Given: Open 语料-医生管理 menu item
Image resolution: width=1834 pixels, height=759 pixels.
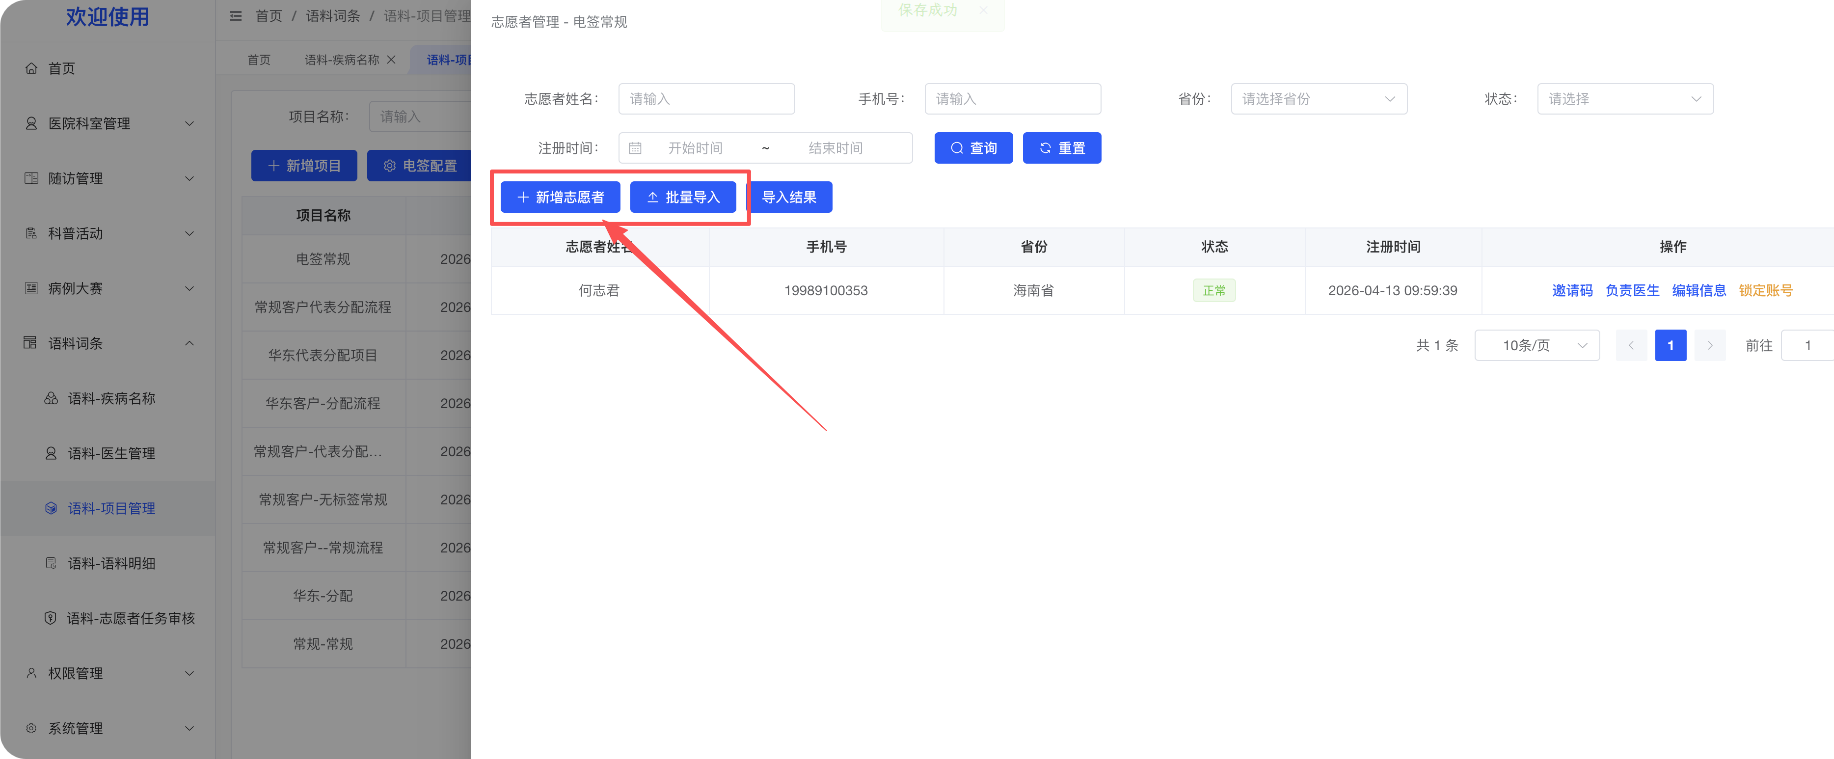Looking at the screenshot, I should (x=108, y=454).
